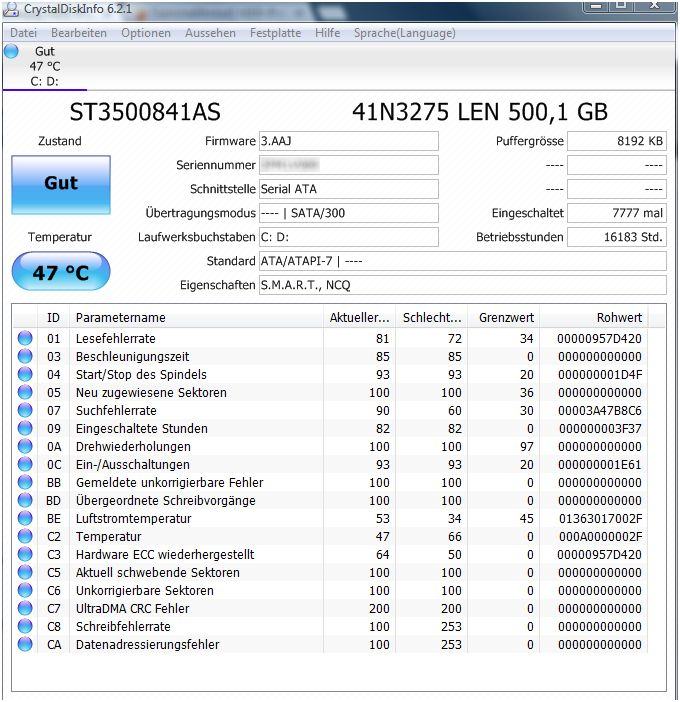Click the Laufwerksbuchstaben field showing C: D:
The width and height of the screenshot is (680, 702).
click(349, 237)
